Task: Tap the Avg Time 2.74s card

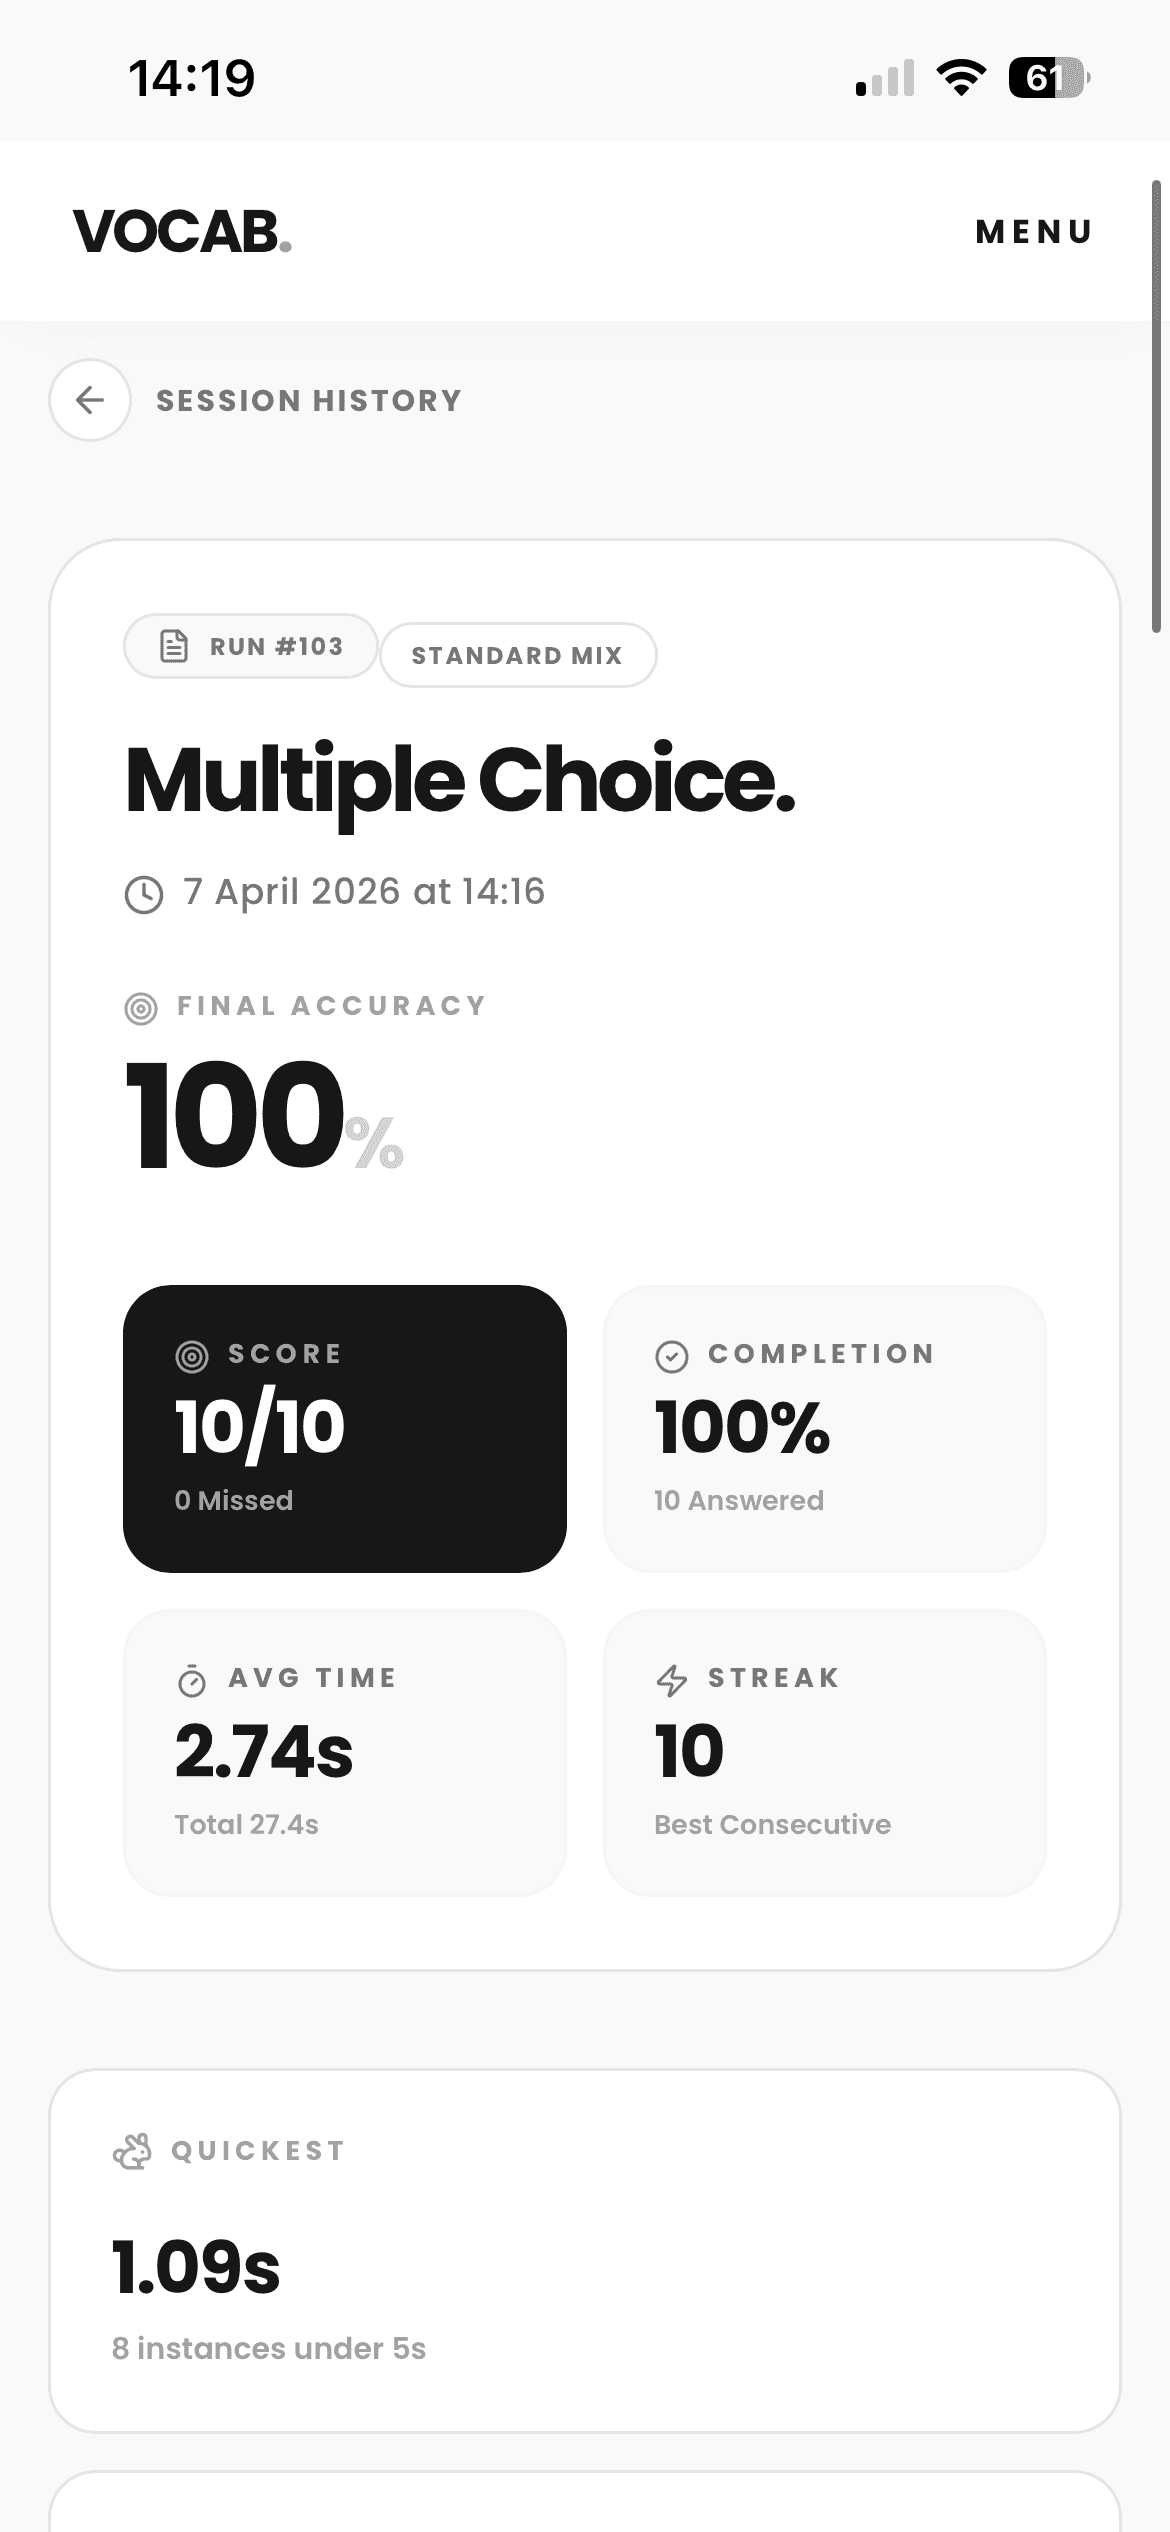Action: (x=345, y=1752)
